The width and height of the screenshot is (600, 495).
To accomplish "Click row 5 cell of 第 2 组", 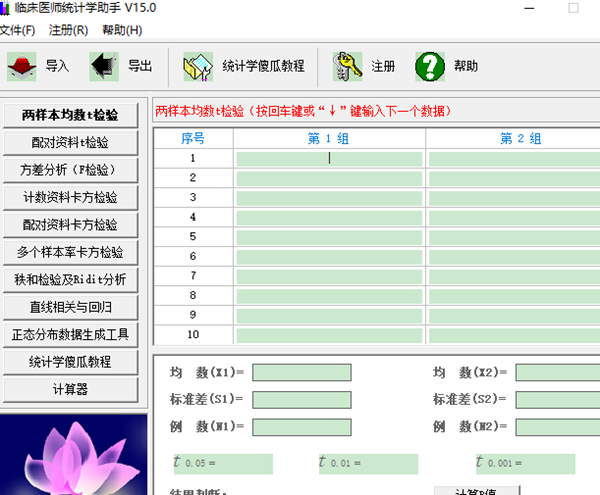I will pyautogui.click(x=514, y=237).
